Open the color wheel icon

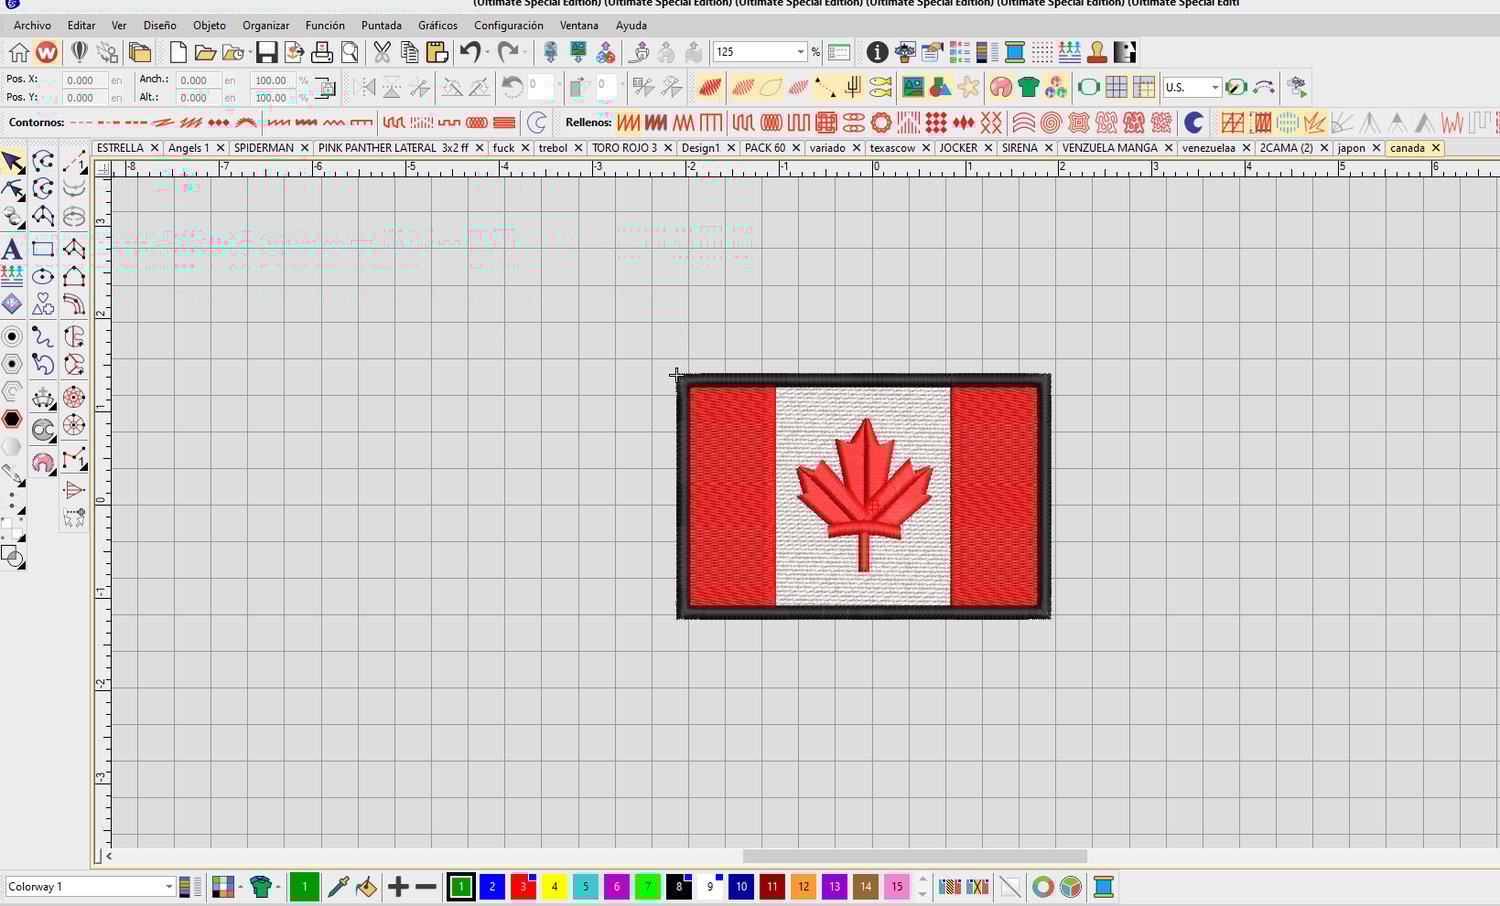point(1043,886)
